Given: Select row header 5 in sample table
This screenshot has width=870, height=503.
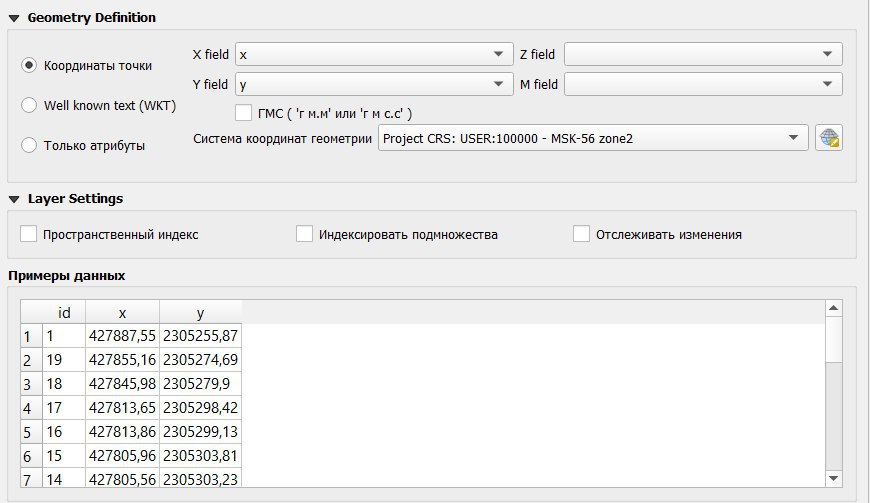Looking at the screenshot, I should pyautogui.click(x=32, y=432).
